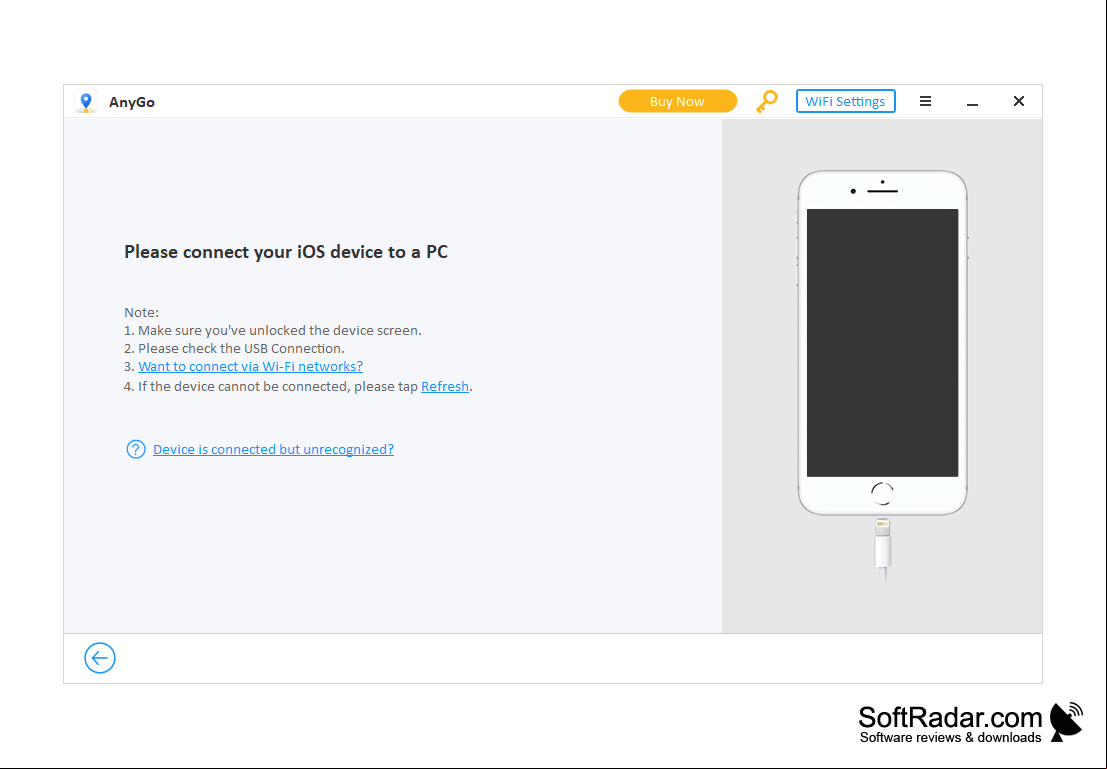The image size is (1107, 769).
Task: Open WiFi Settings
Action: pos(845,101)
